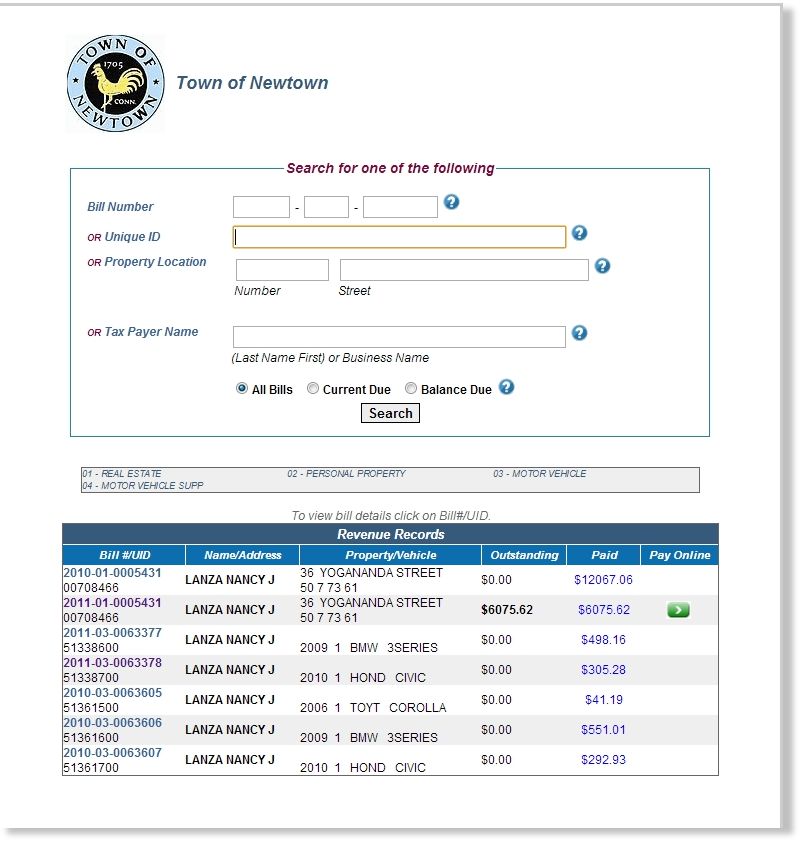The height and width of the screenshot is (843, 800).
Task: Click the Outstanding column header
Action: click(524, 555)
